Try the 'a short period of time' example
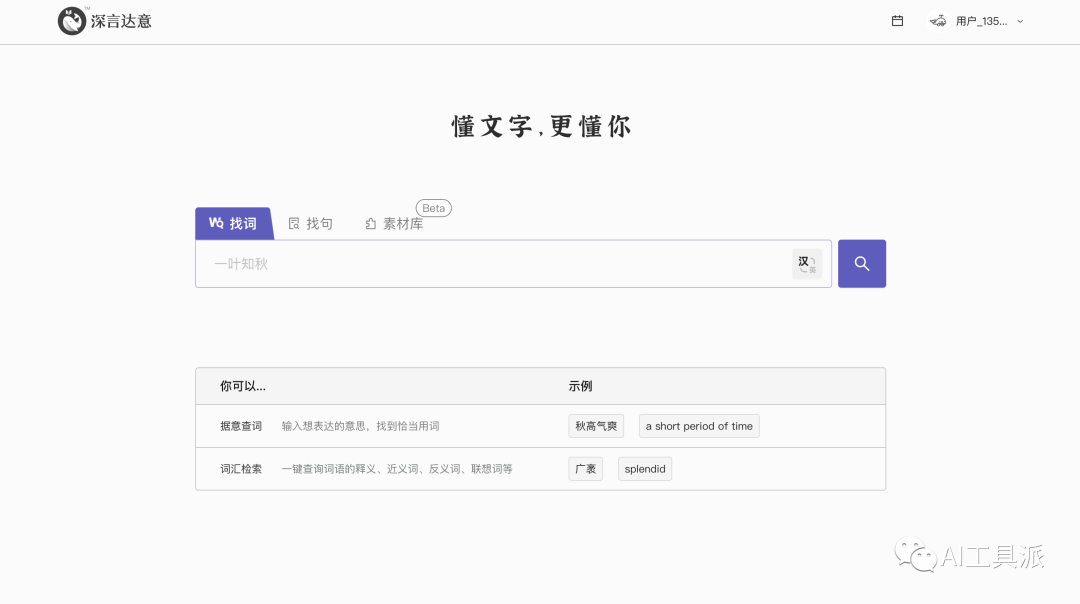Screen dimensions: 1080x604 [x=699, y=426]
